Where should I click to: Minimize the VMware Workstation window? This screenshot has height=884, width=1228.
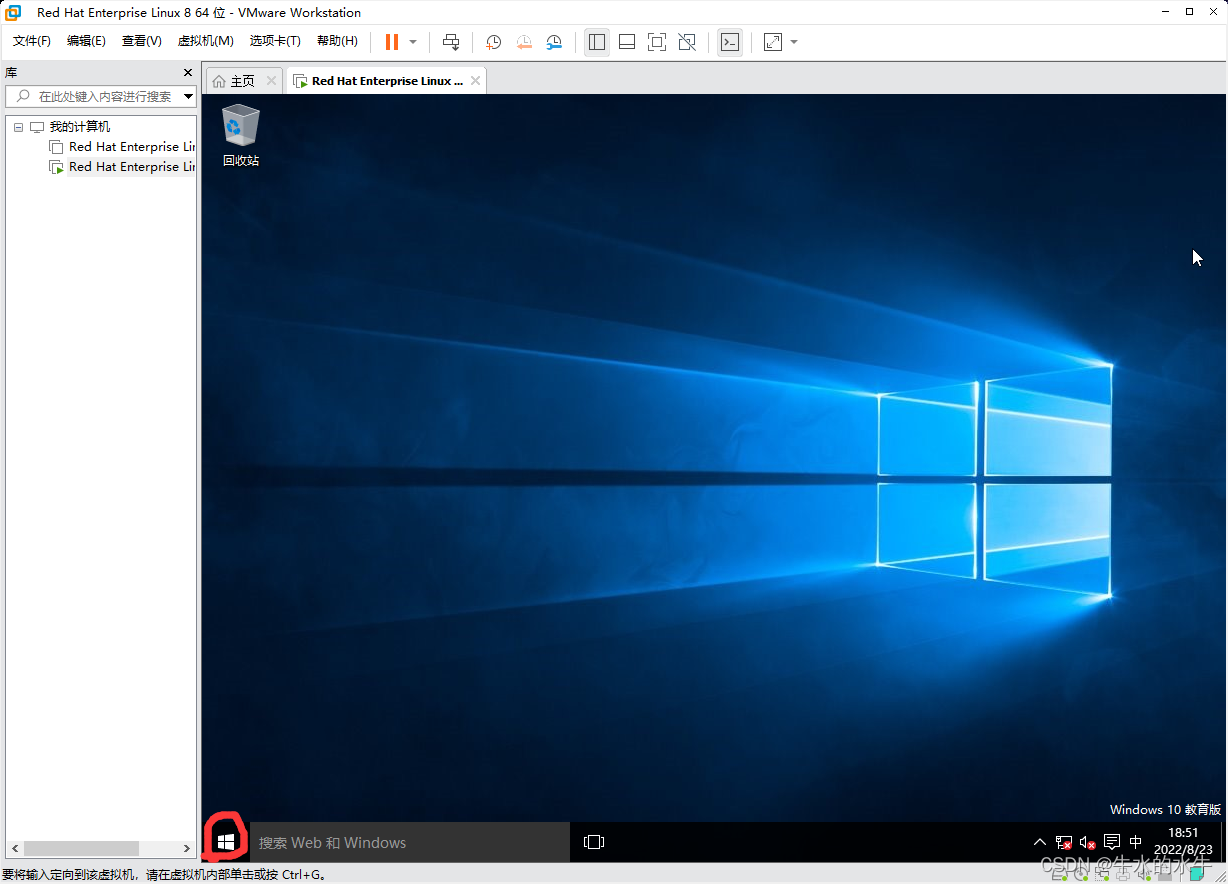pyautogui.click(x=1165, y=12)
